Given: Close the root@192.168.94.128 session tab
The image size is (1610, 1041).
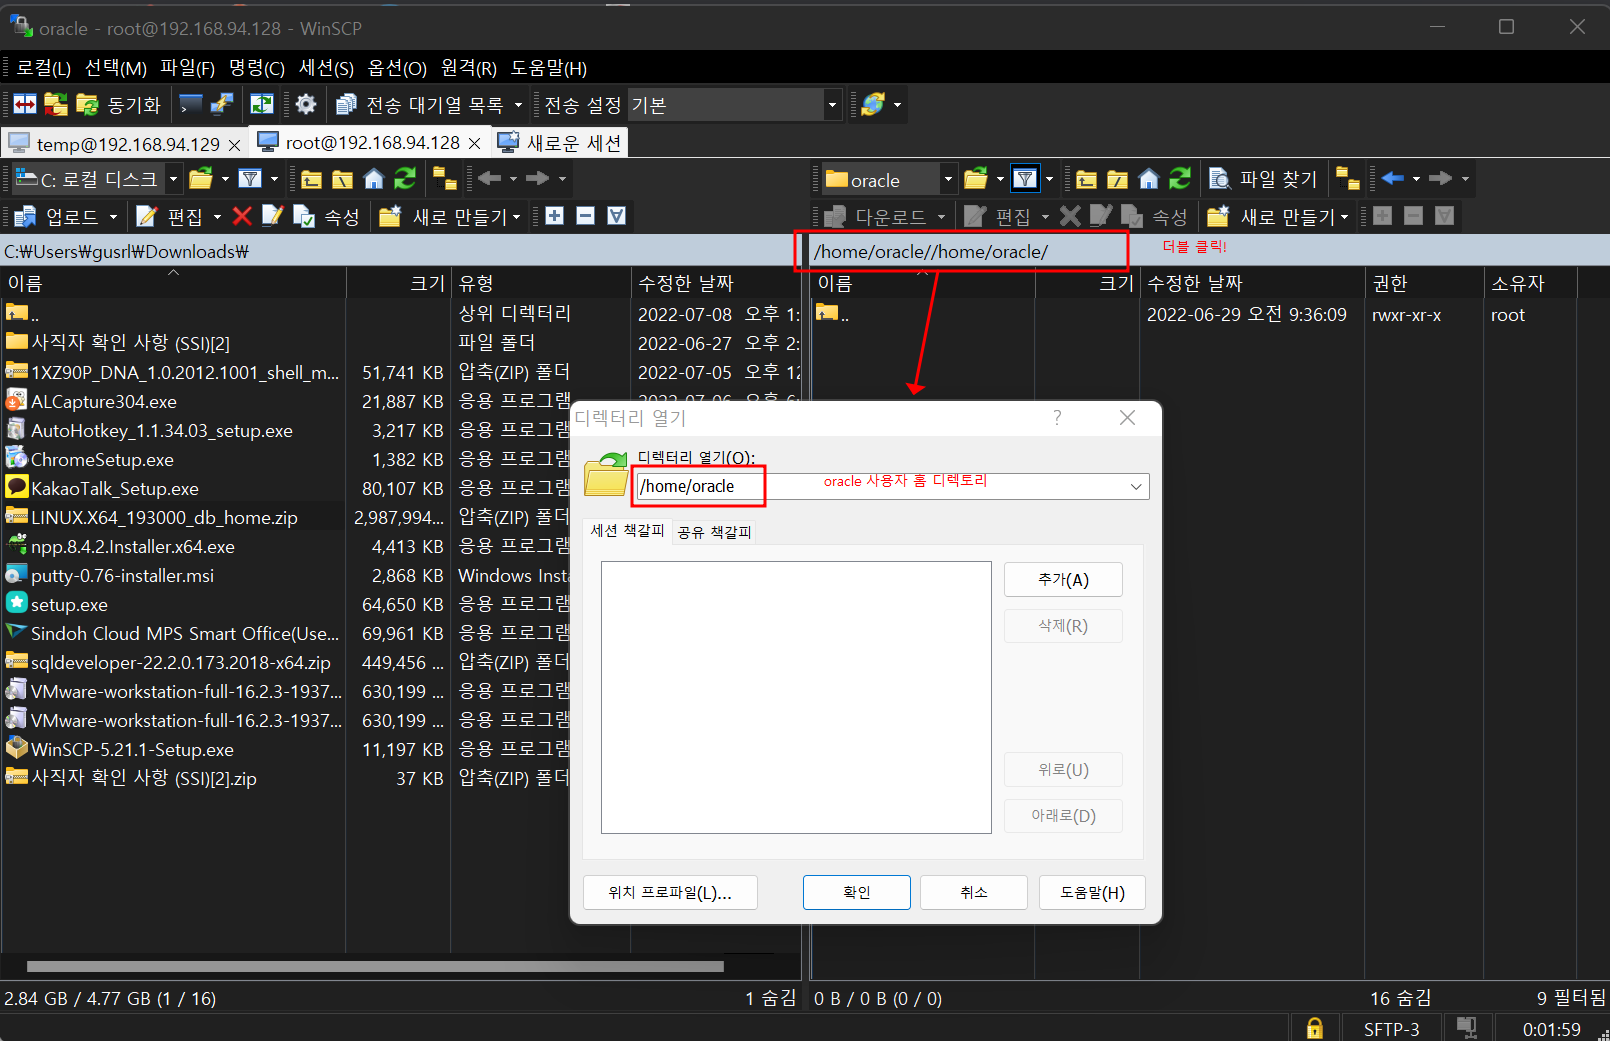Looking at the screenshot, I should click(x=475, y=143).
